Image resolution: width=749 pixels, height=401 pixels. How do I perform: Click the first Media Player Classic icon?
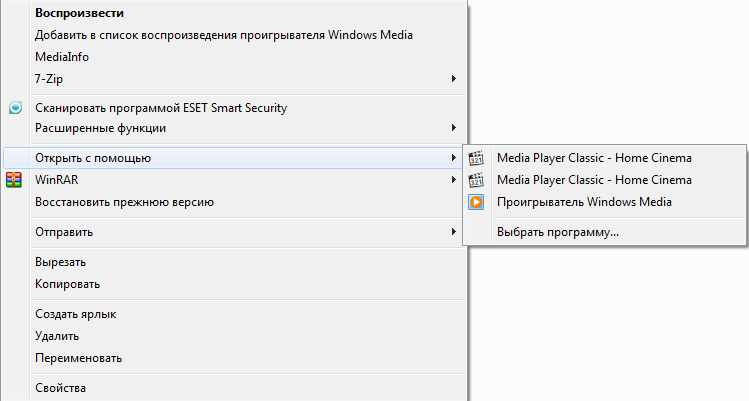tap(476, 158)
